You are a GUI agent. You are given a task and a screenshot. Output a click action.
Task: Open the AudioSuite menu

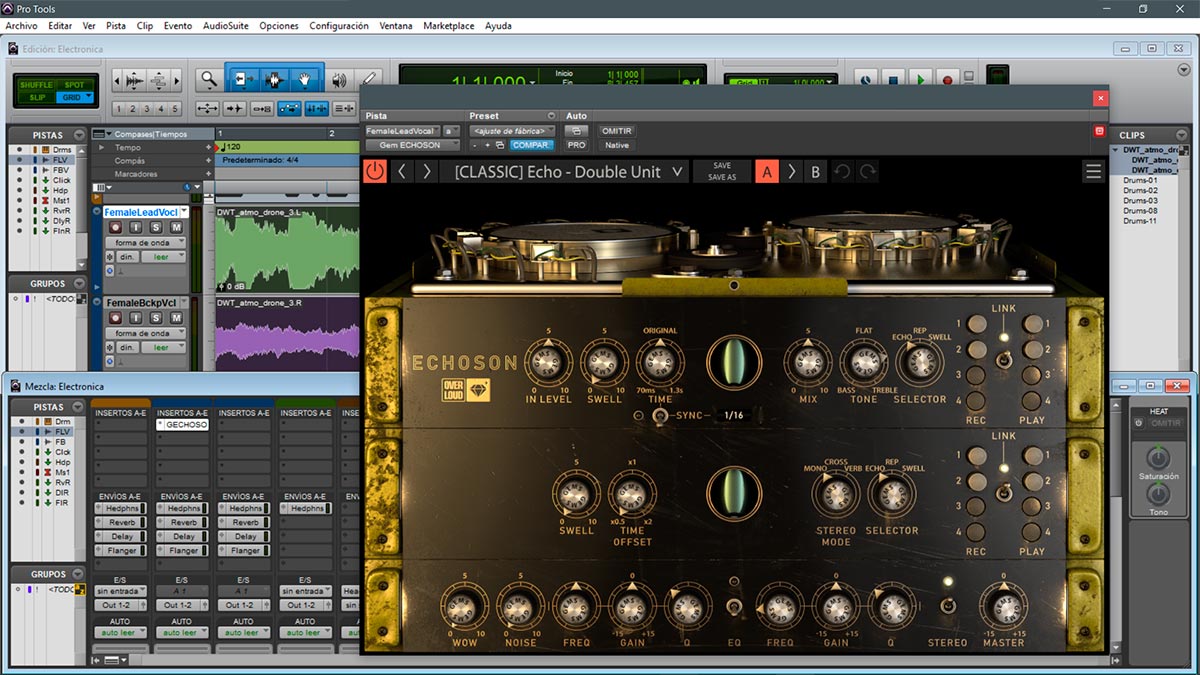coord(225,26)
